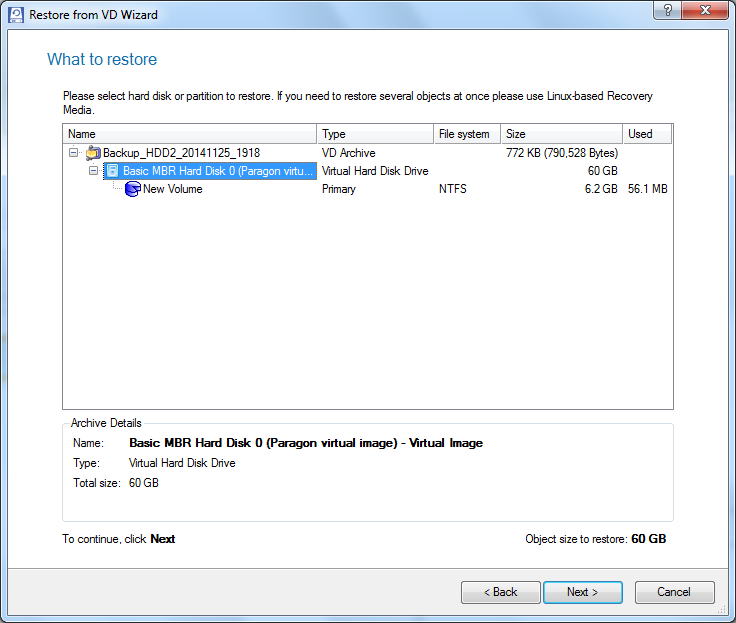Open help with the question mark button

667,10
